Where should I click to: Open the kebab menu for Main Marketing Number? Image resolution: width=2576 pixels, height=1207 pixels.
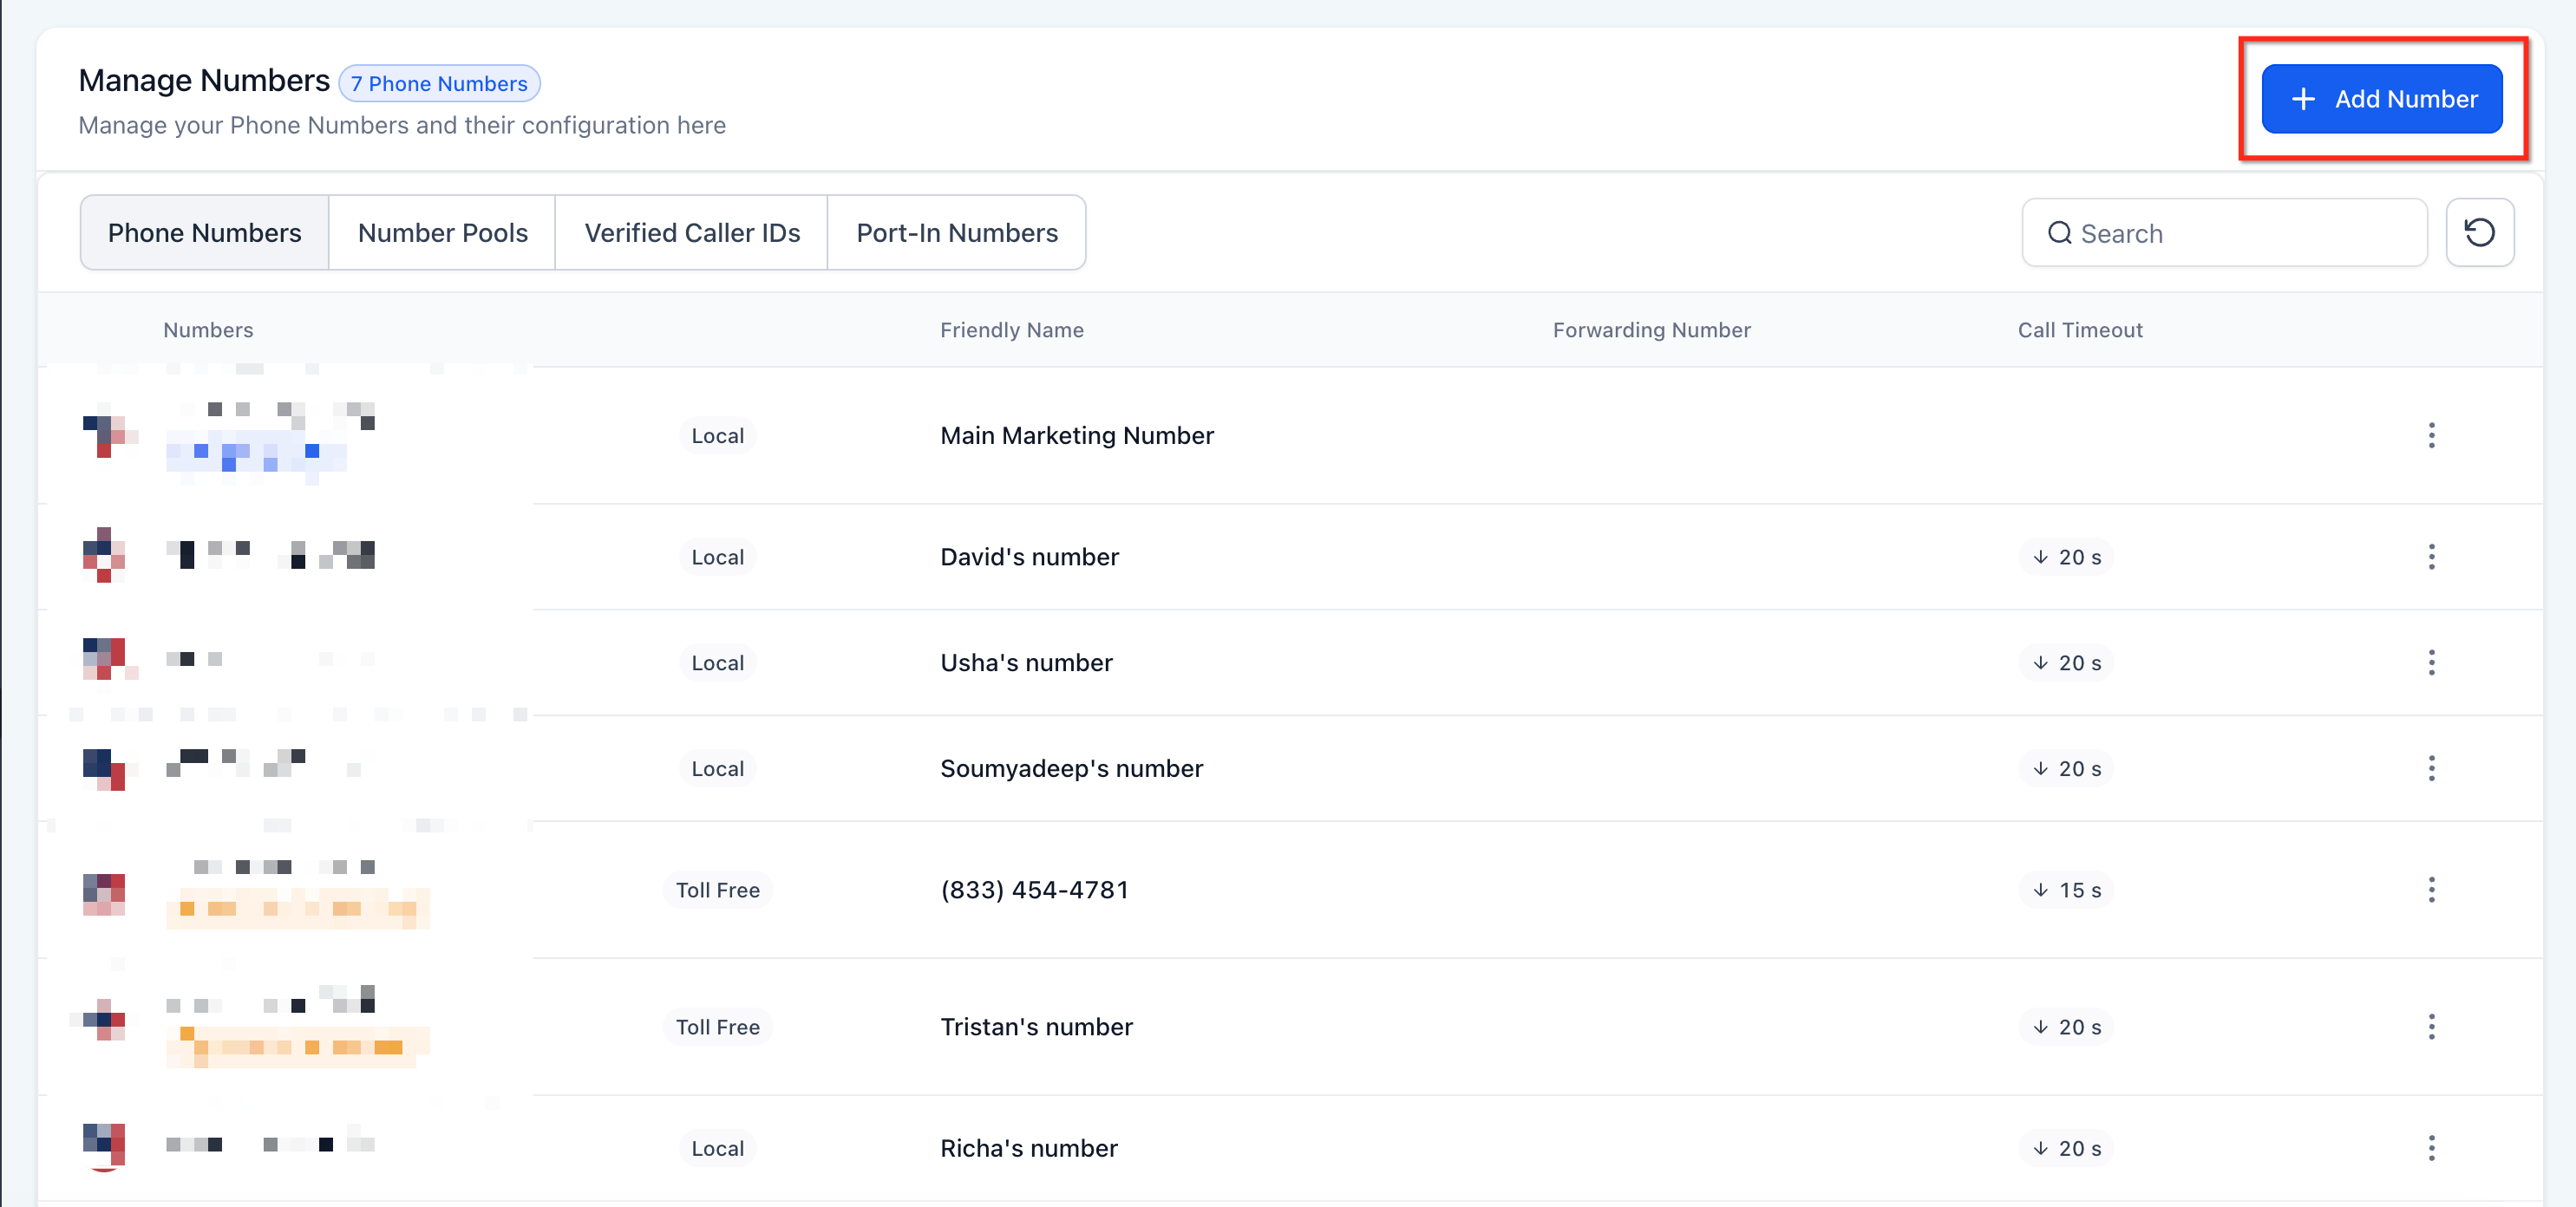pyautogui.click(x=2431, y=435)
